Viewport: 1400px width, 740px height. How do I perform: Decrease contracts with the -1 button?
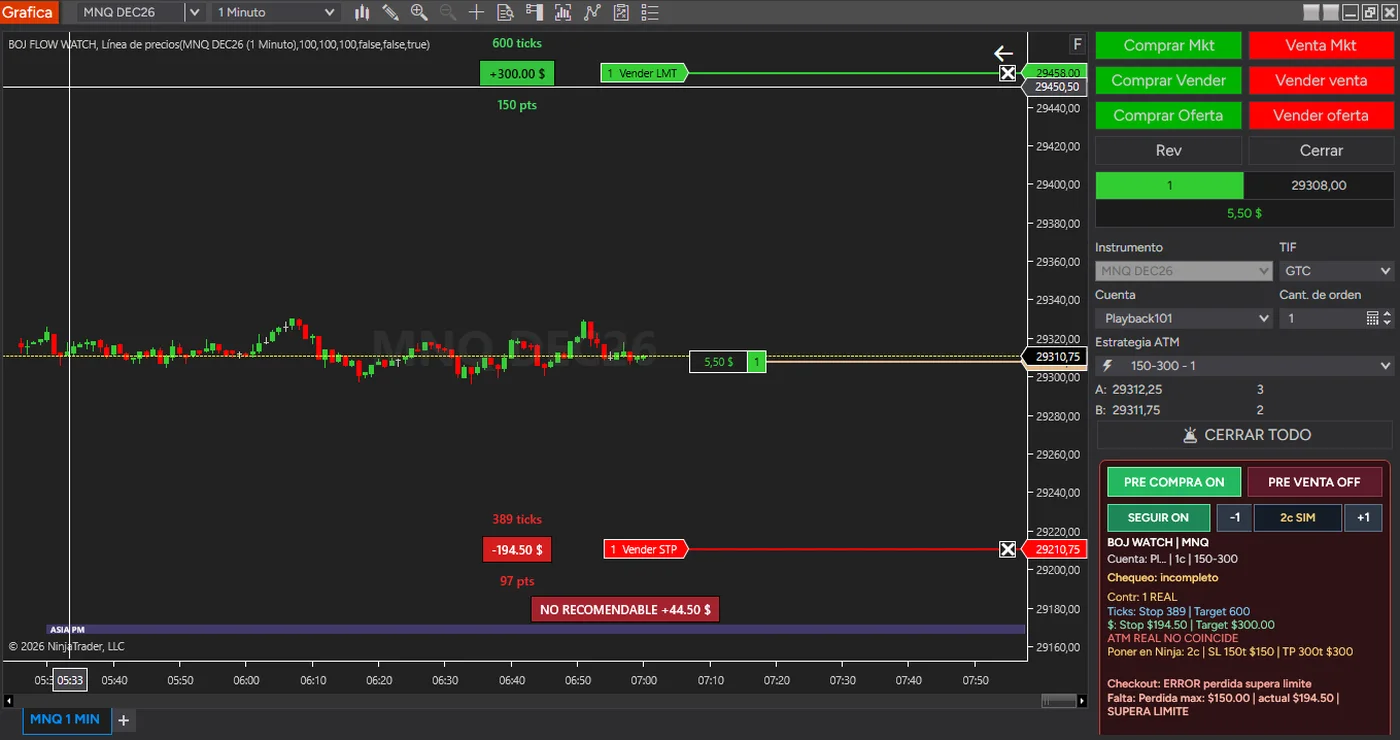click(x=1234, y=517)
